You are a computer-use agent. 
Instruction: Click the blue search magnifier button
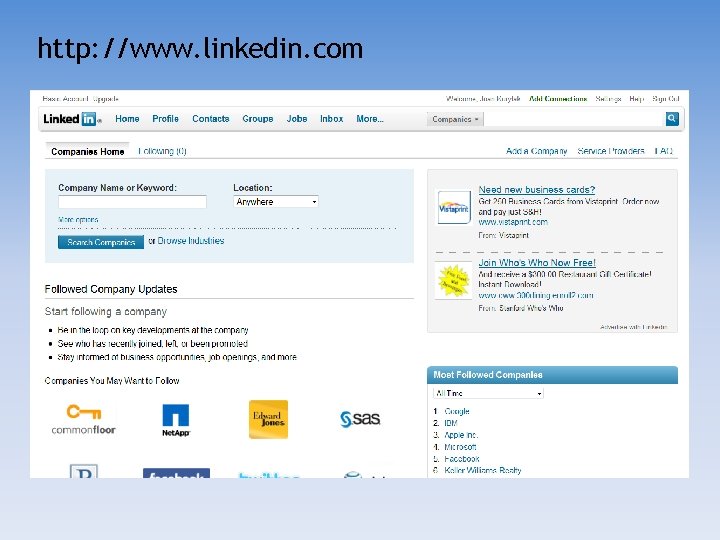pyautogui.click(x=672, y=119)
